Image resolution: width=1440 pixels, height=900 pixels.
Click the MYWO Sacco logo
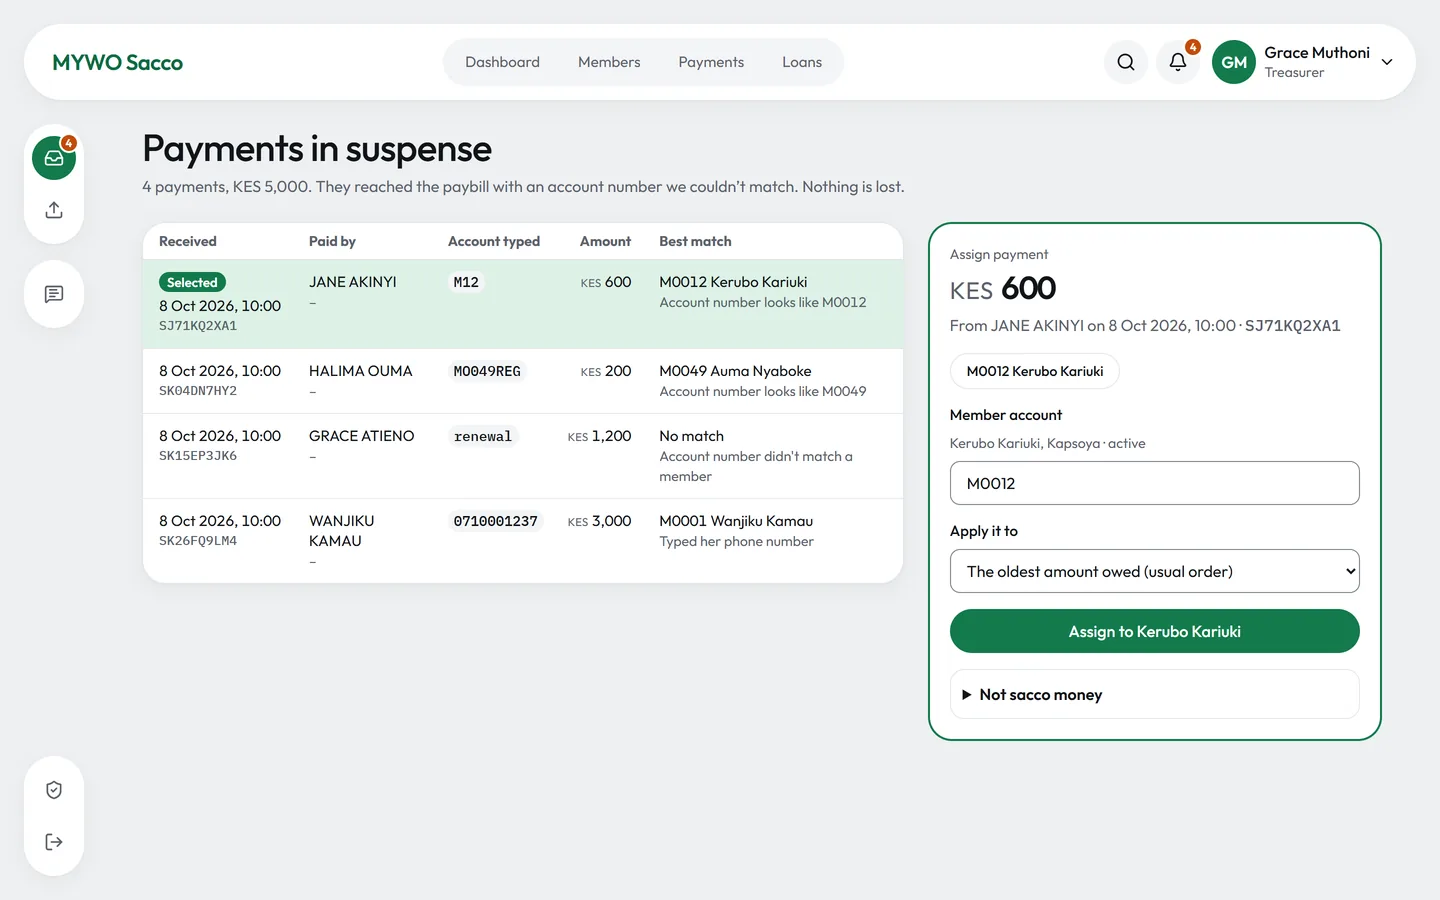click(x=118, y=62)
